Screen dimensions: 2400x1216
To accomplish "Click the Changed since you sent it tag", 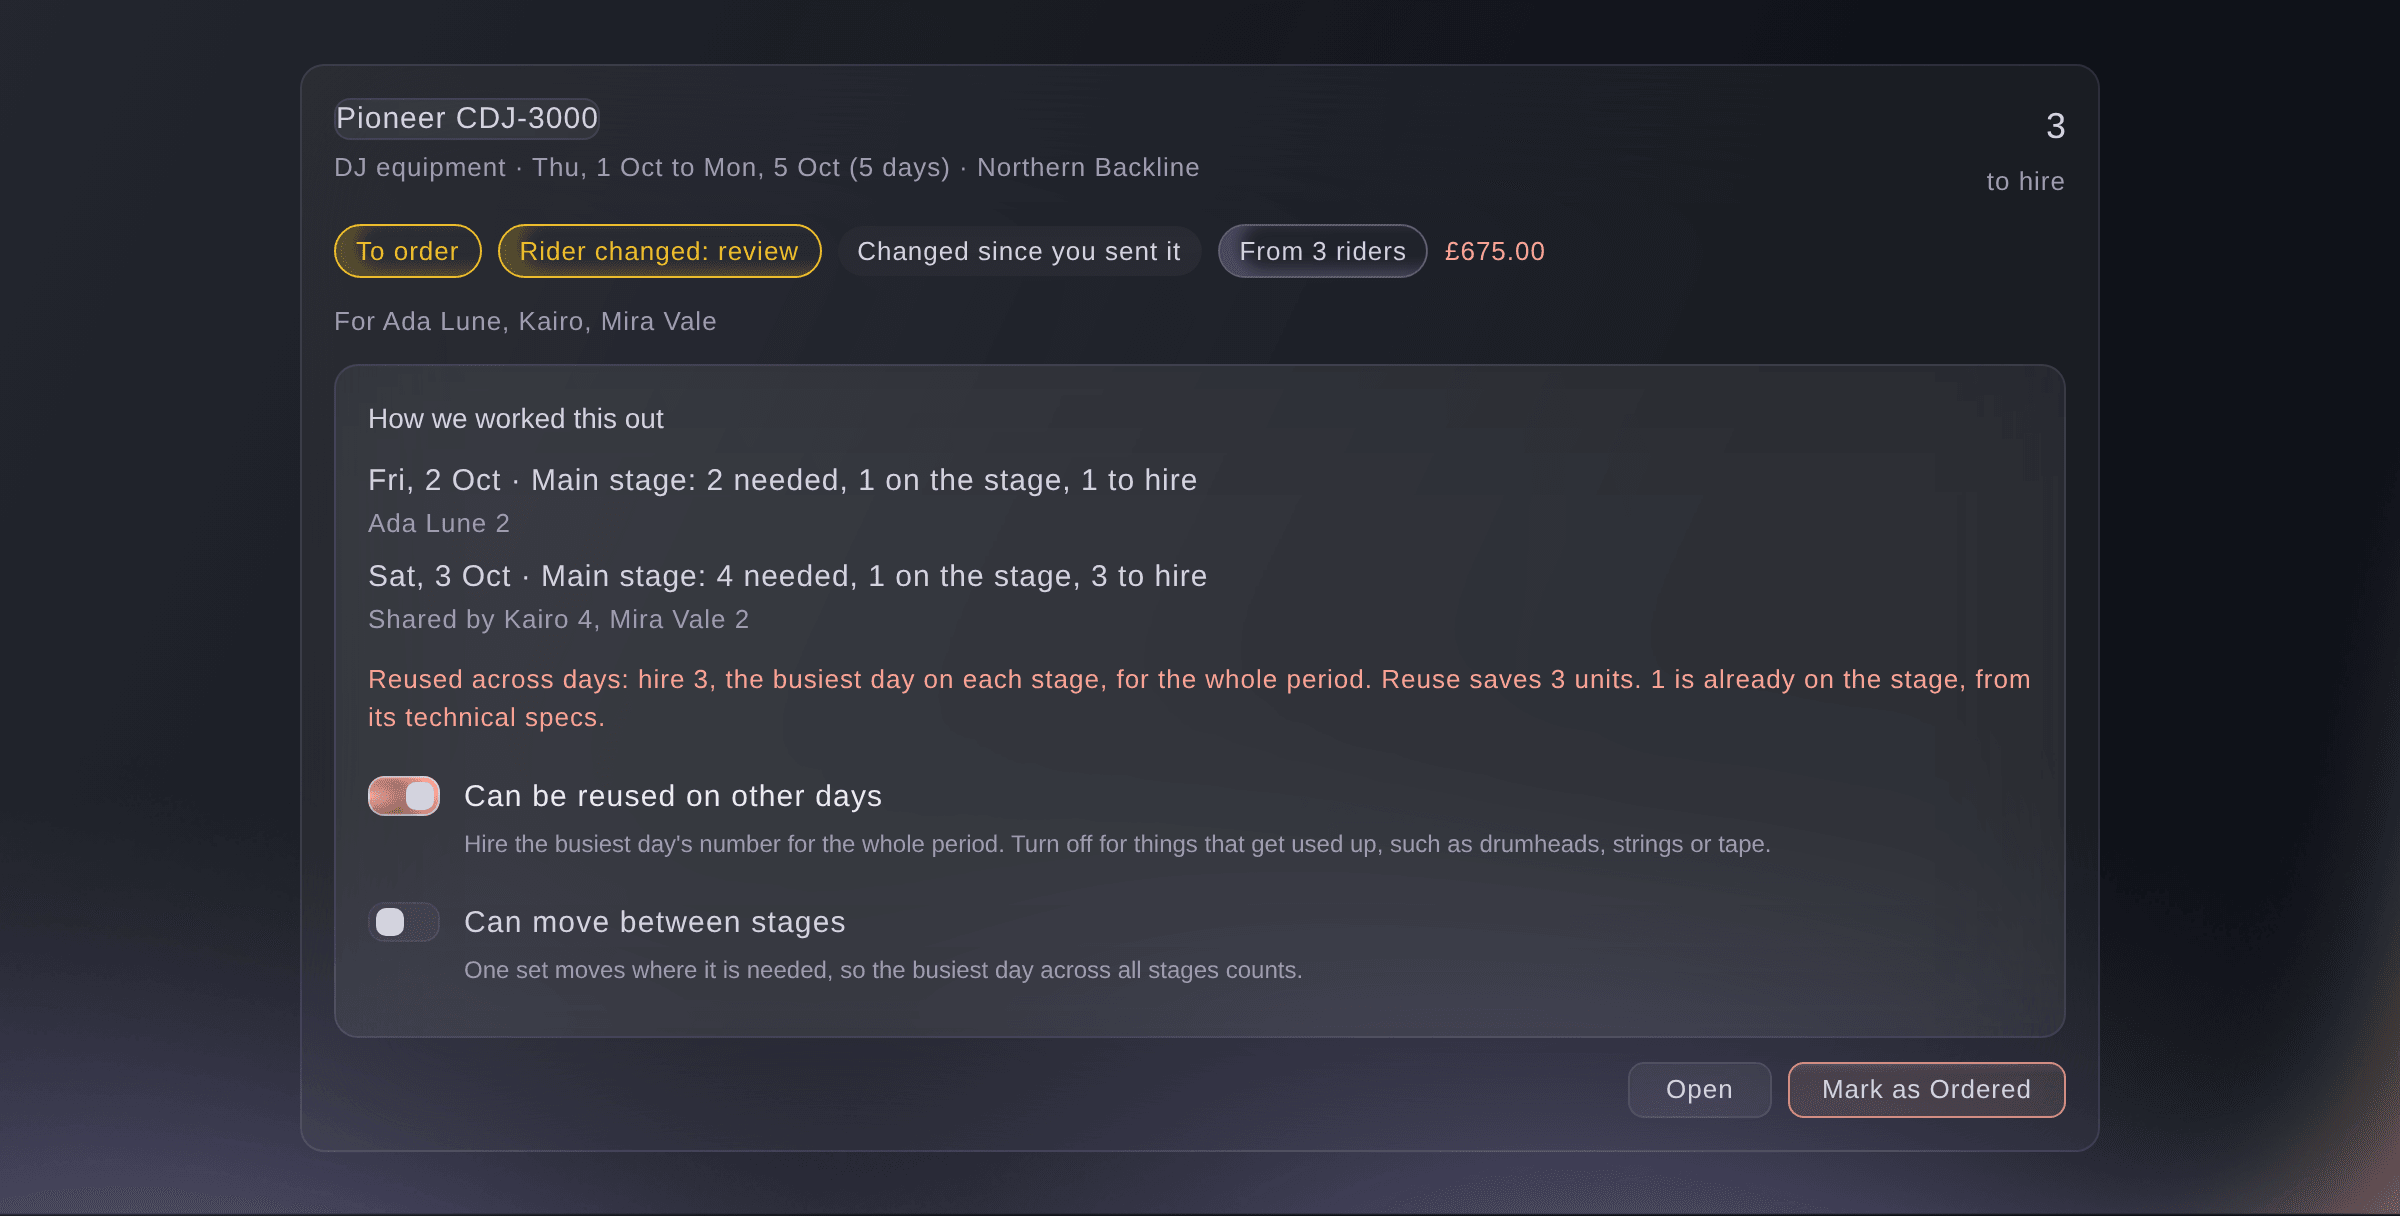I will (1019, 251).
